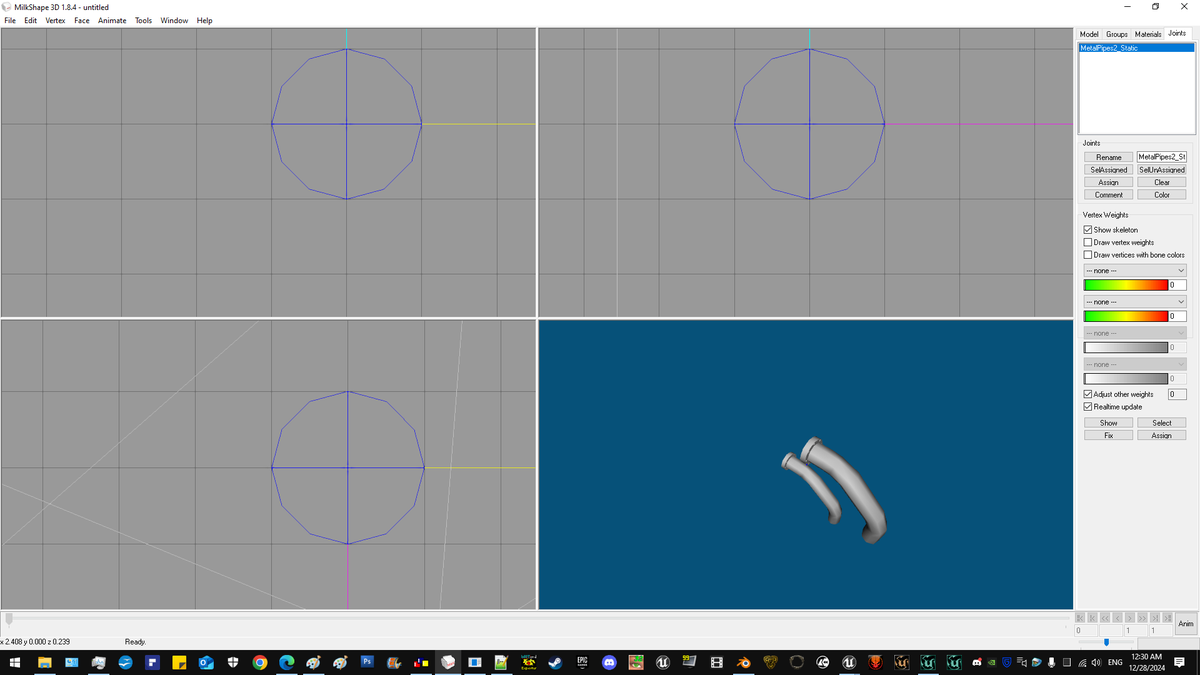Click the joint Color button
This screenshot has height=675, width=1200.
coord(1162,195)
